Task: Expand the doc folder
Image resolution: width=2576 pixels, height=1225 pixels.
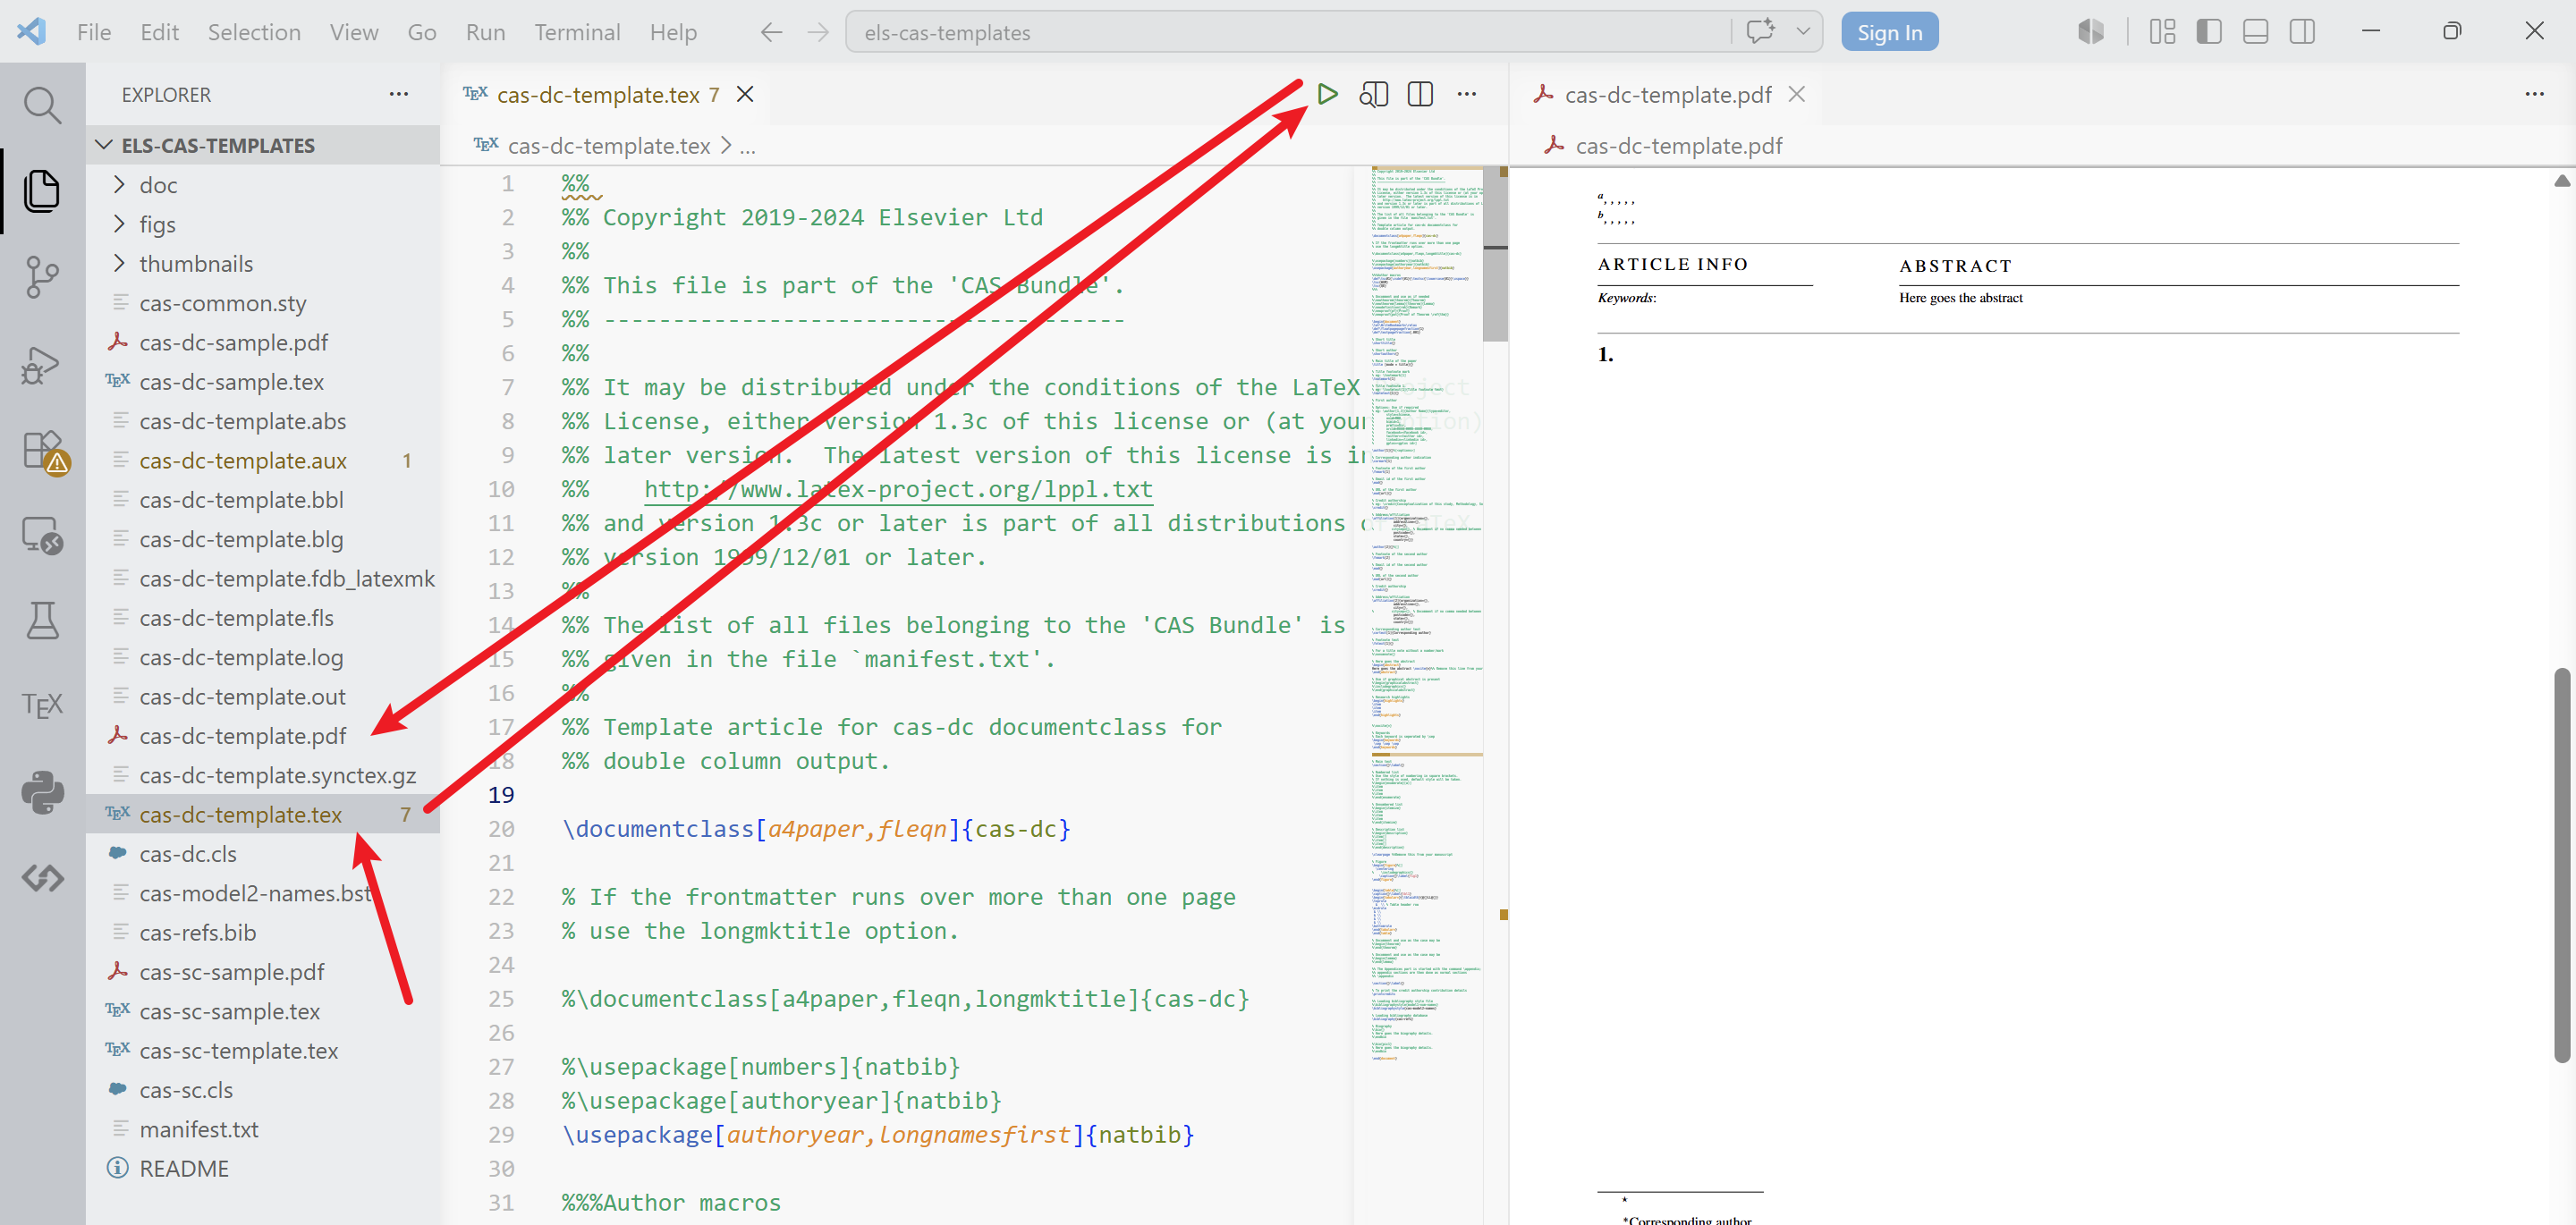Action: pos(263,185)
